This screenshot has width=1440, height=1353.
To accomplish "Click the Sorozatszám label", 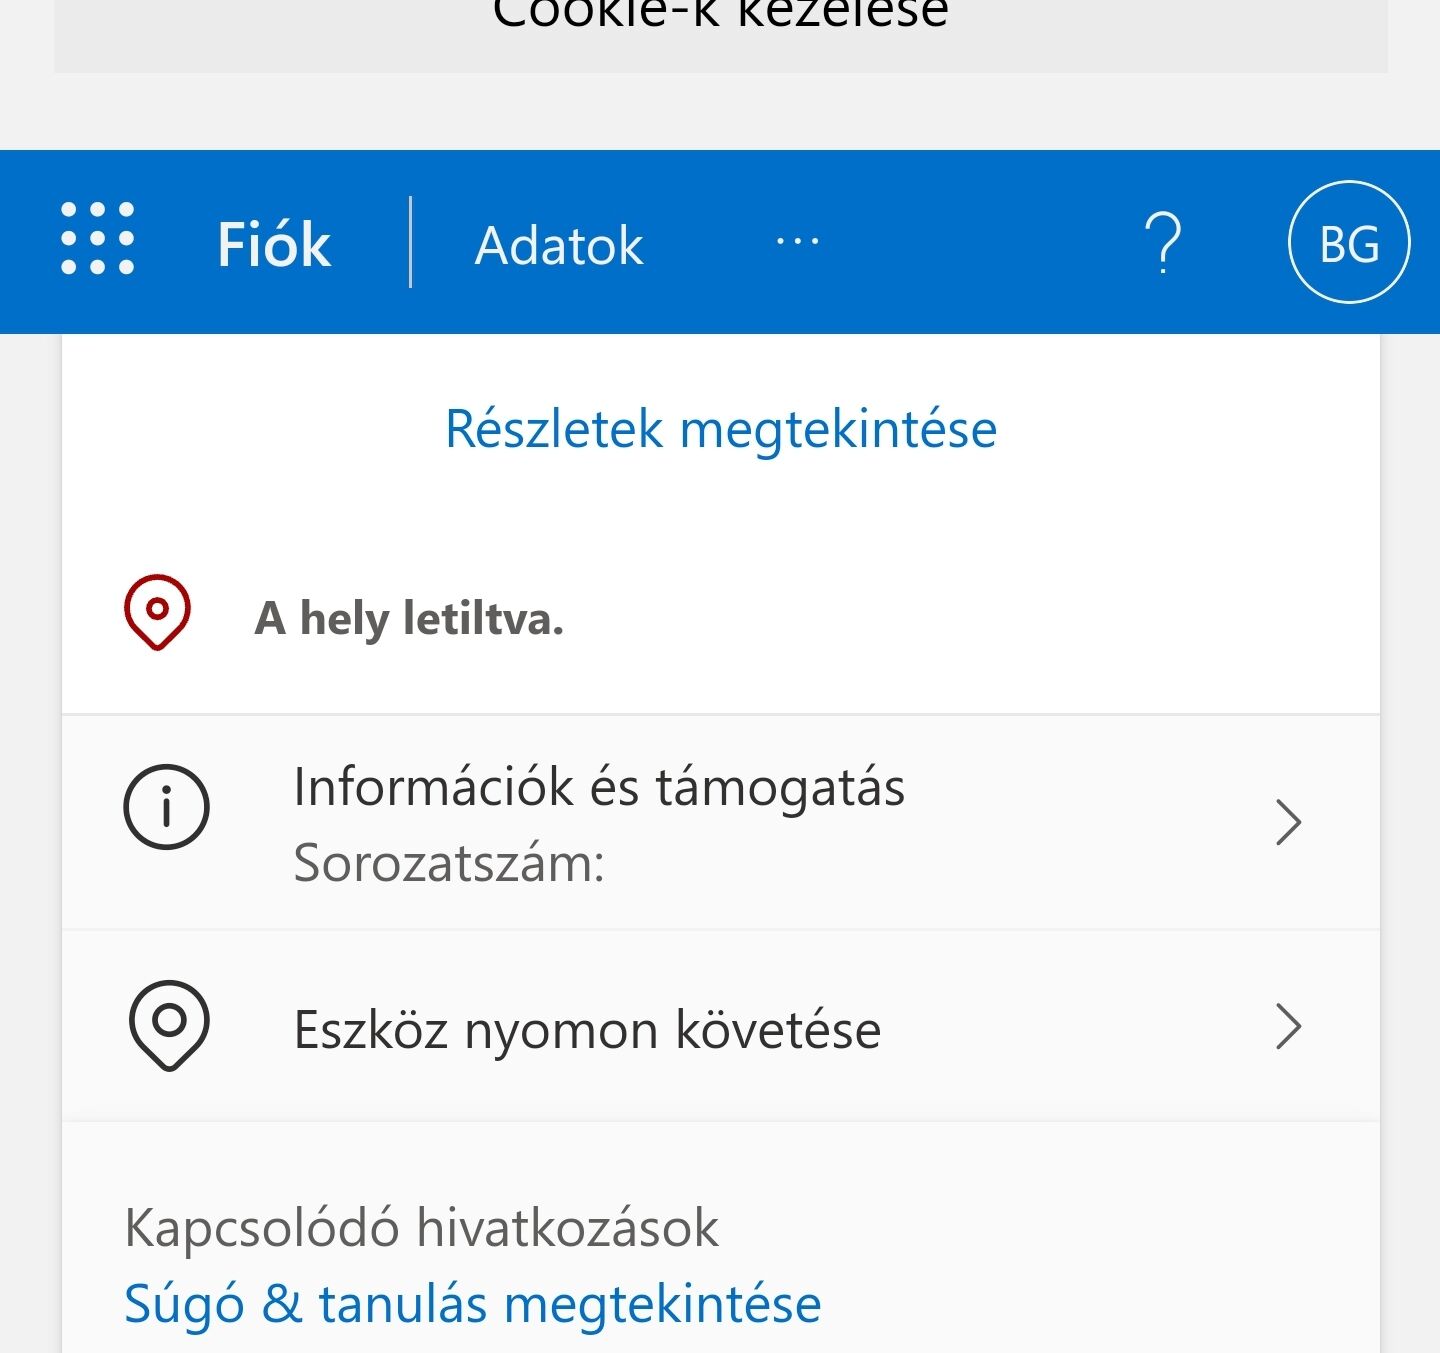I will pos(449,862).
